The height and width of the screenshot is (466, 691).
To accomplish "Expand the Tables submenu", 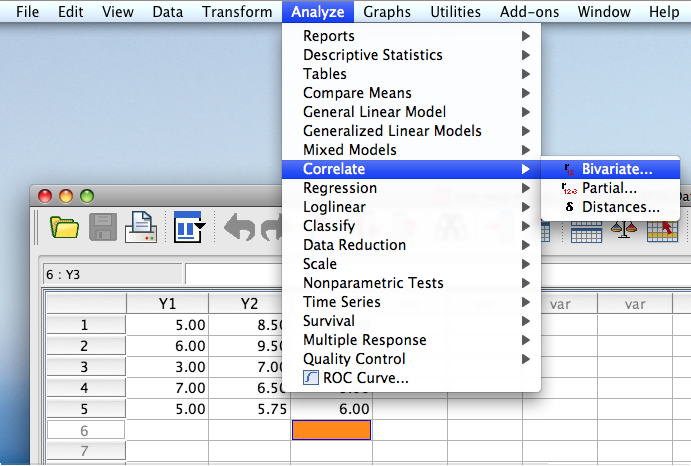I will coord(411,74).
